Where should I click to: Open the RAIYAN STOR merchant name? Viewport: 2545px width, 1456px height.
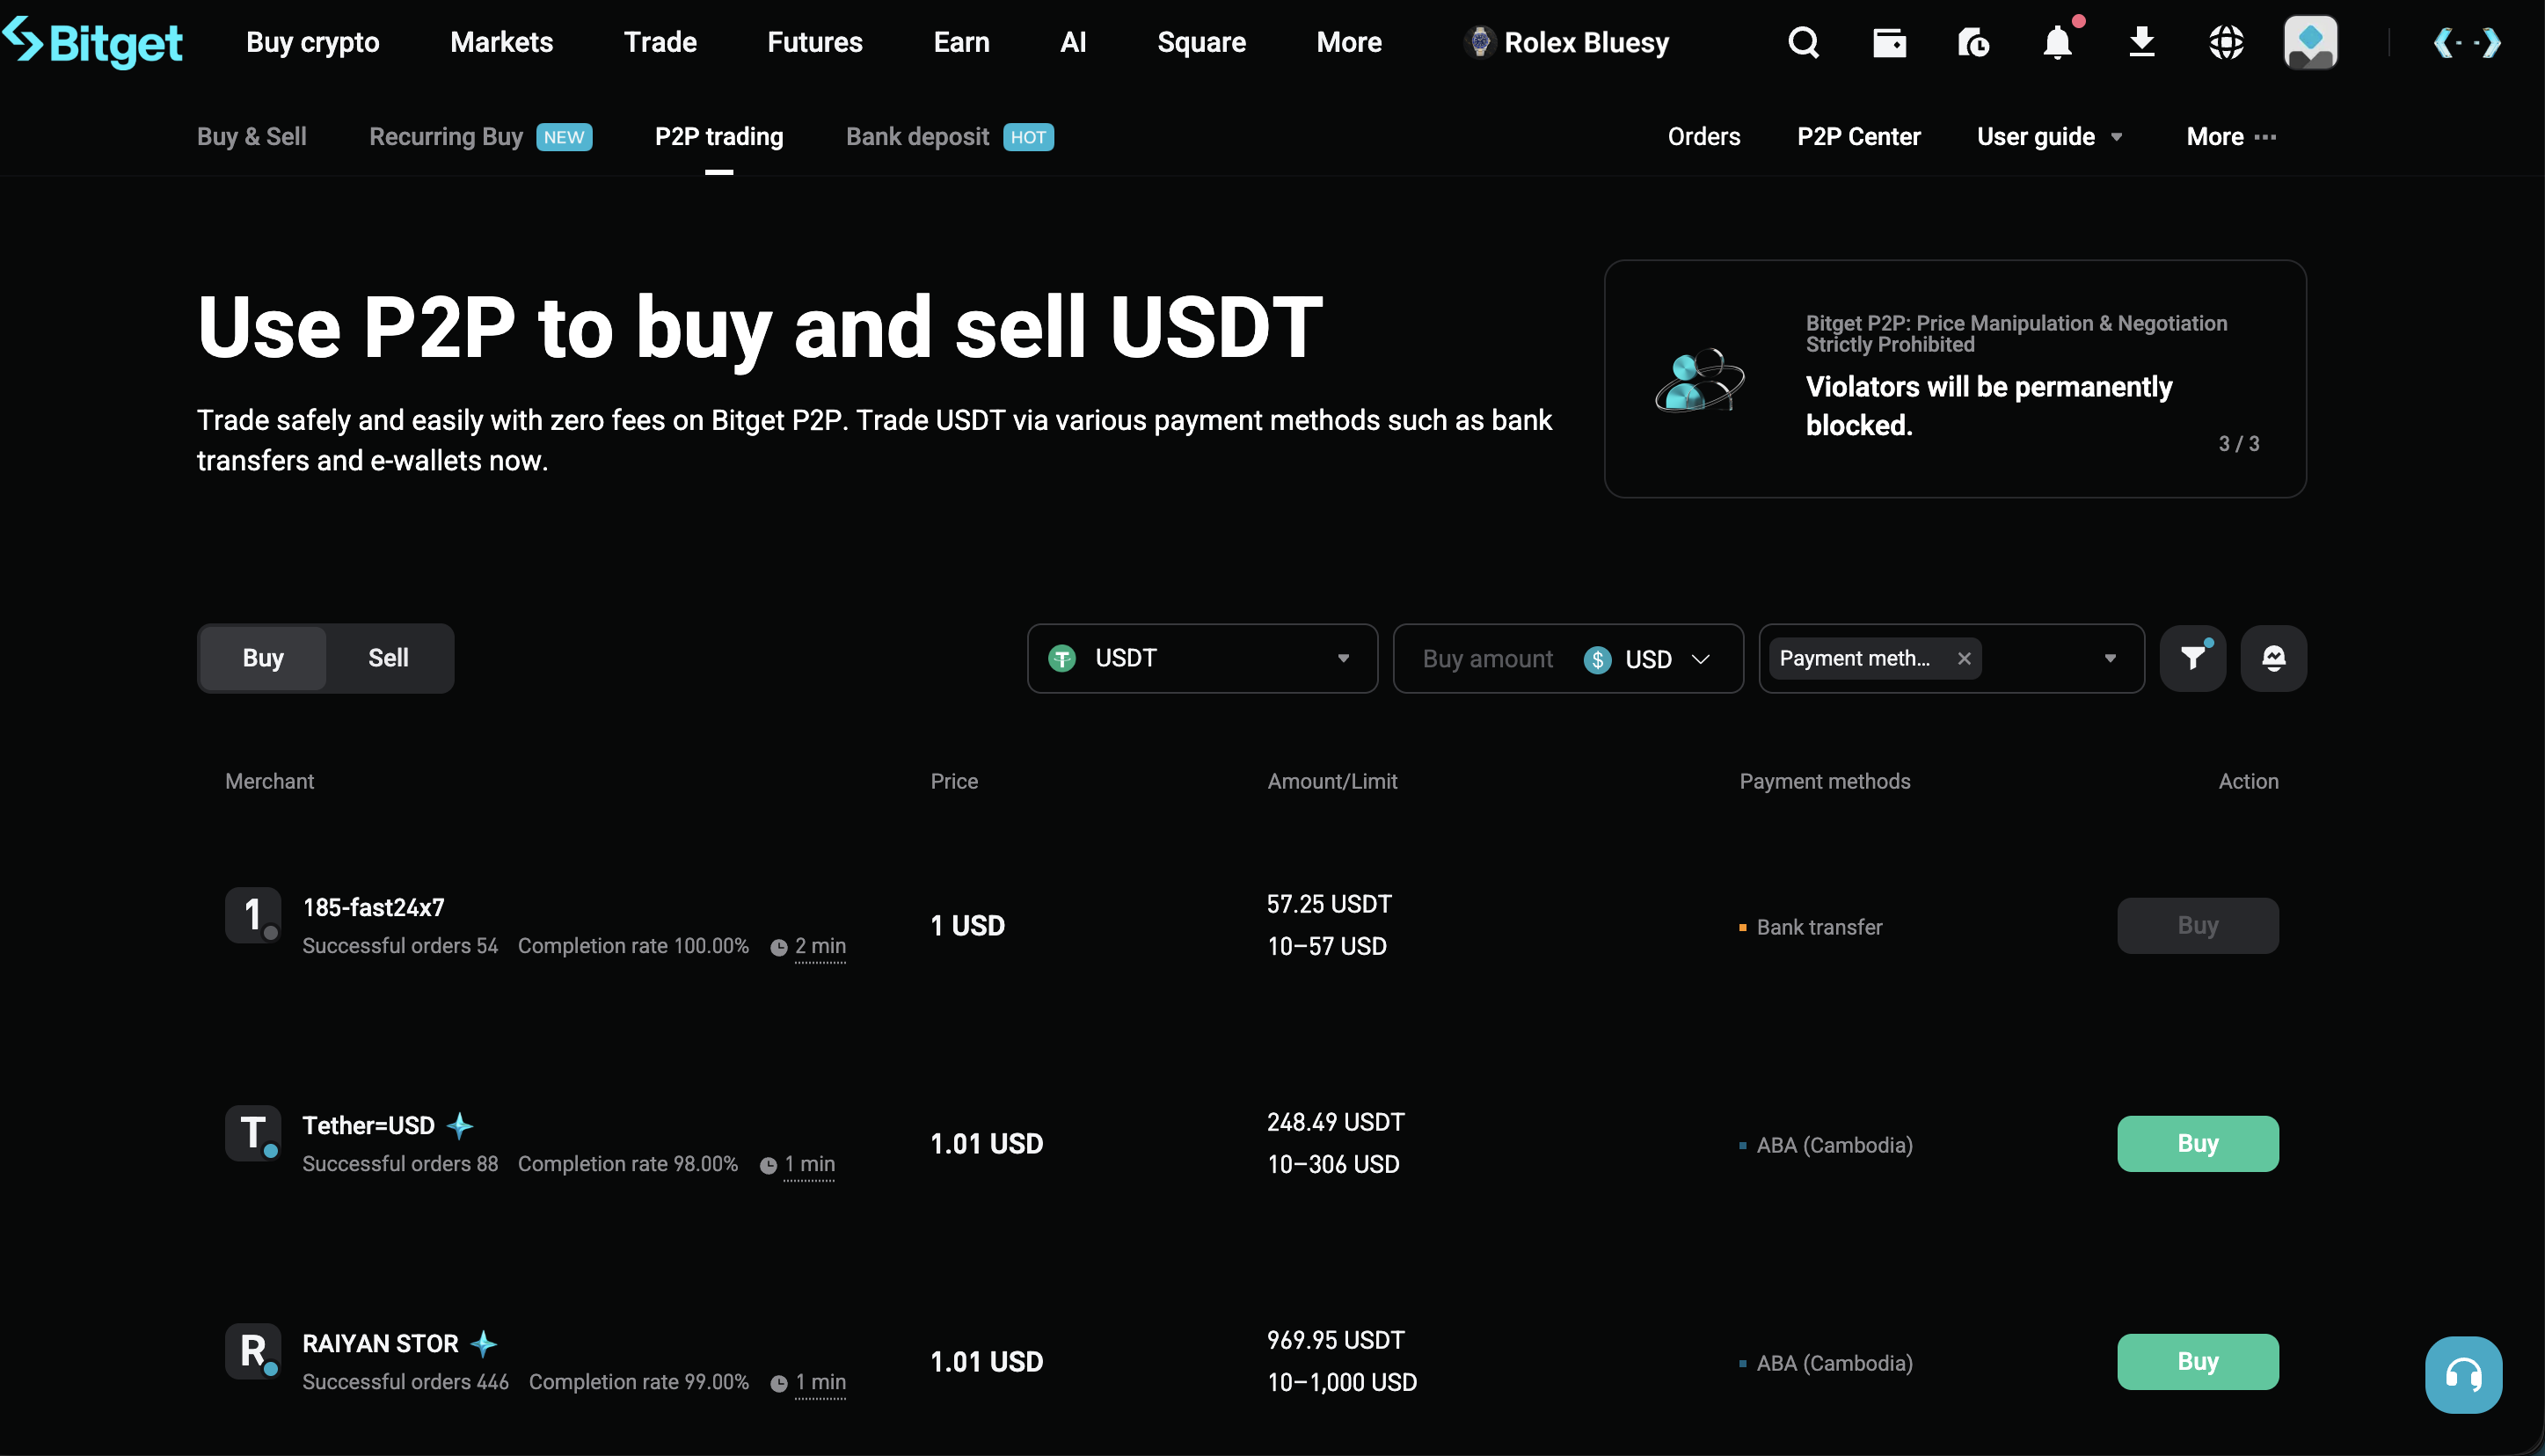(380, 1343)
